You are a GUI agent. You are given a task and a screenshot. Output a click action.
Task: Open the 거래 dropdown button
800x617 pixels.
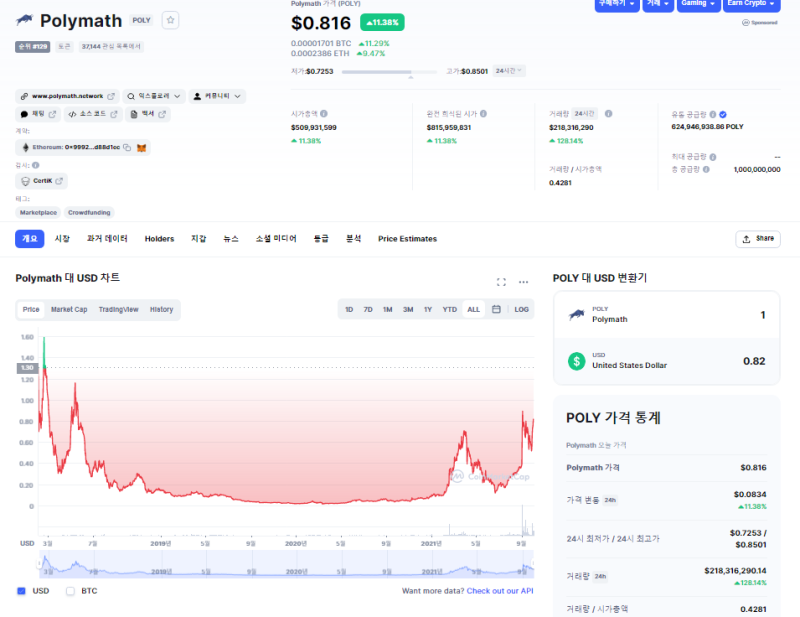click(658, 4)
